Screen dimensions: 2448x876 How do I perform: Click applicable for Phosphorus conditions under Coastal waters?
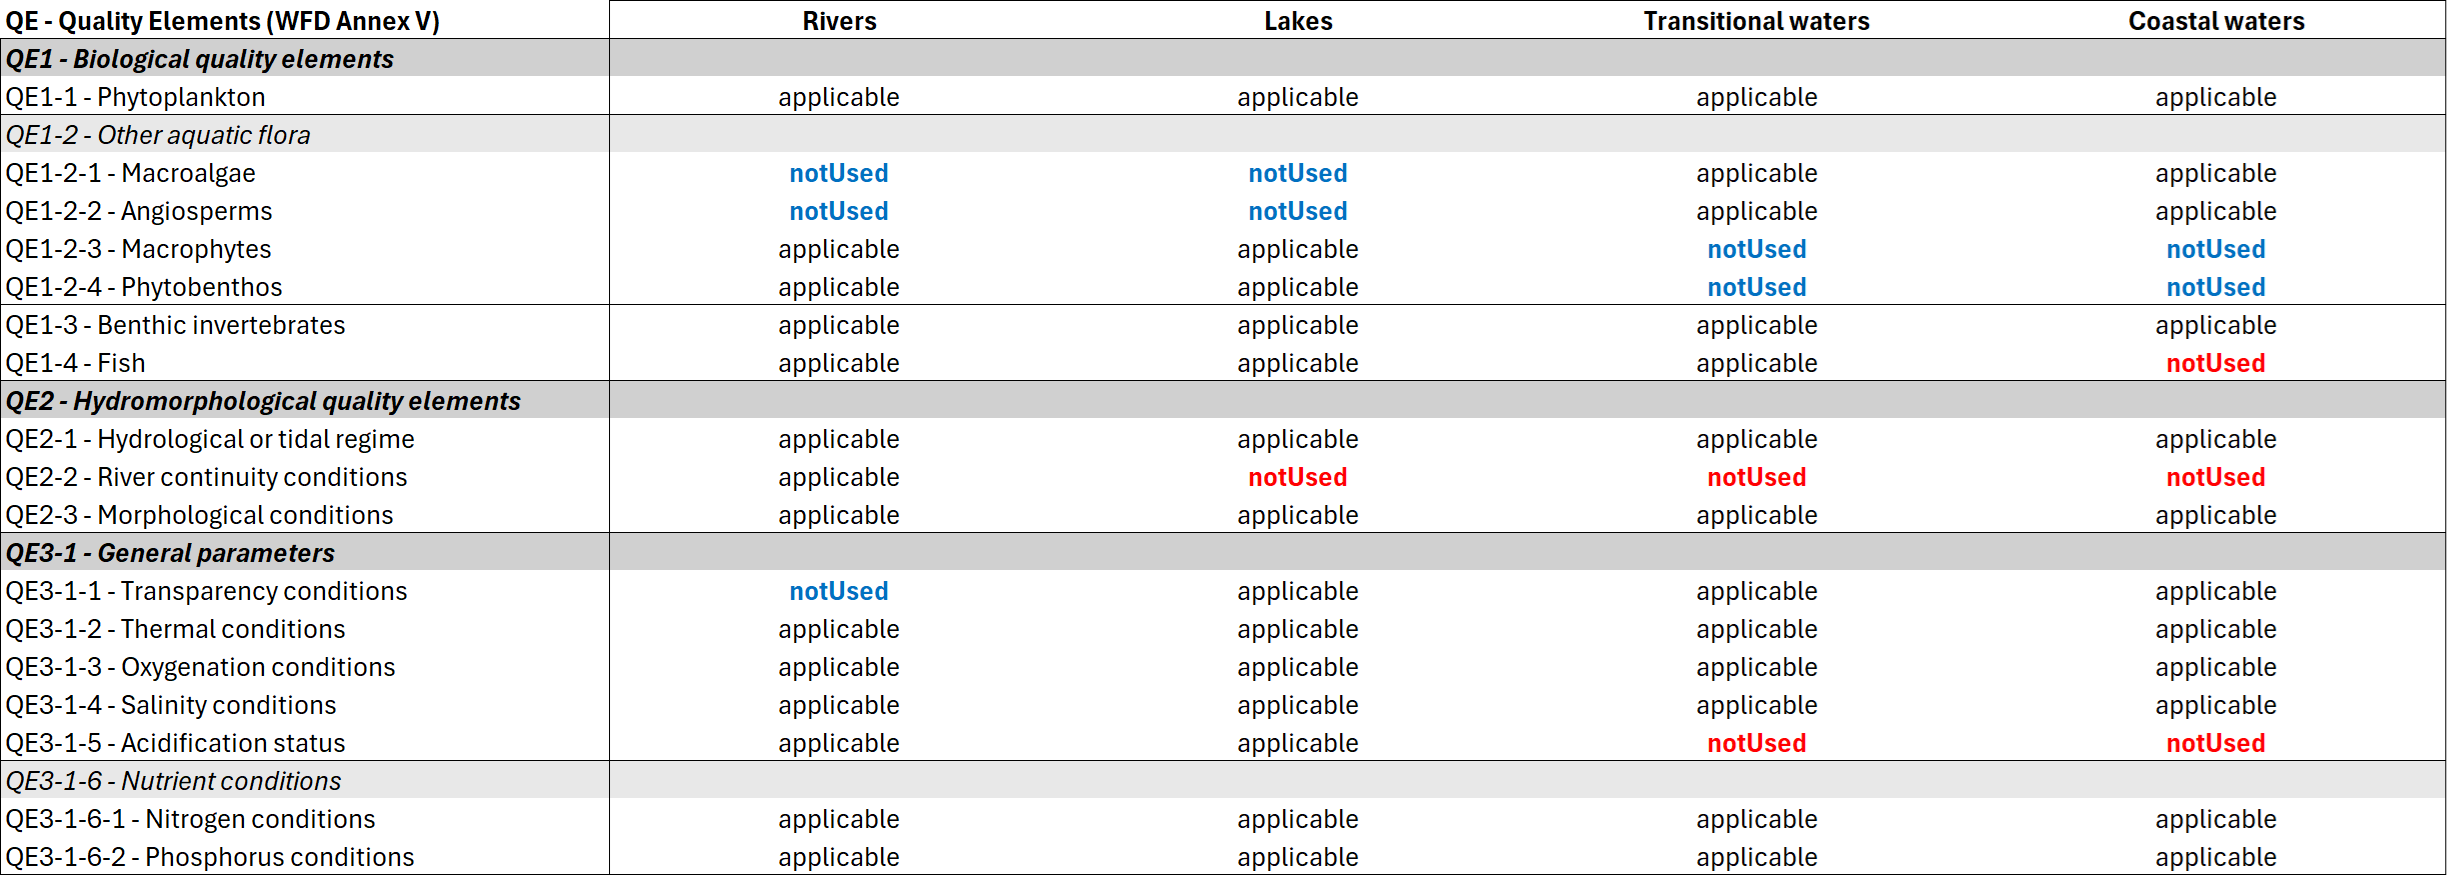coord(2216,857)
